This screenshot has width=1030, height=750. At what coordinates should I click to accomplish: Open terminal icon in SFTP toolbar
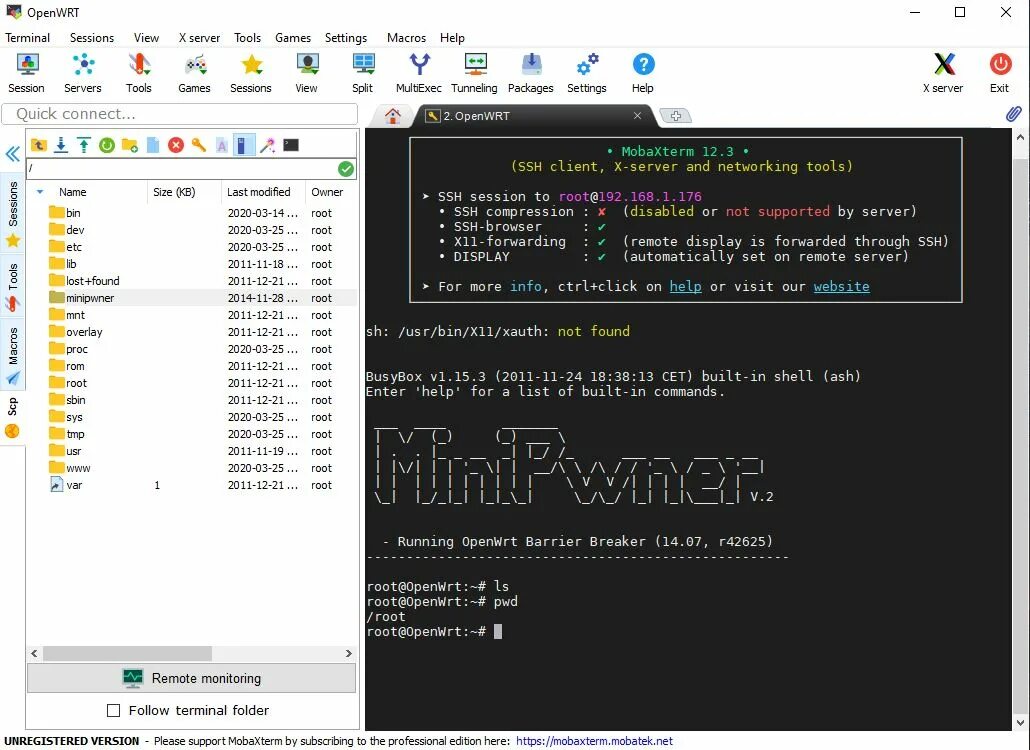tap(291, 145)
